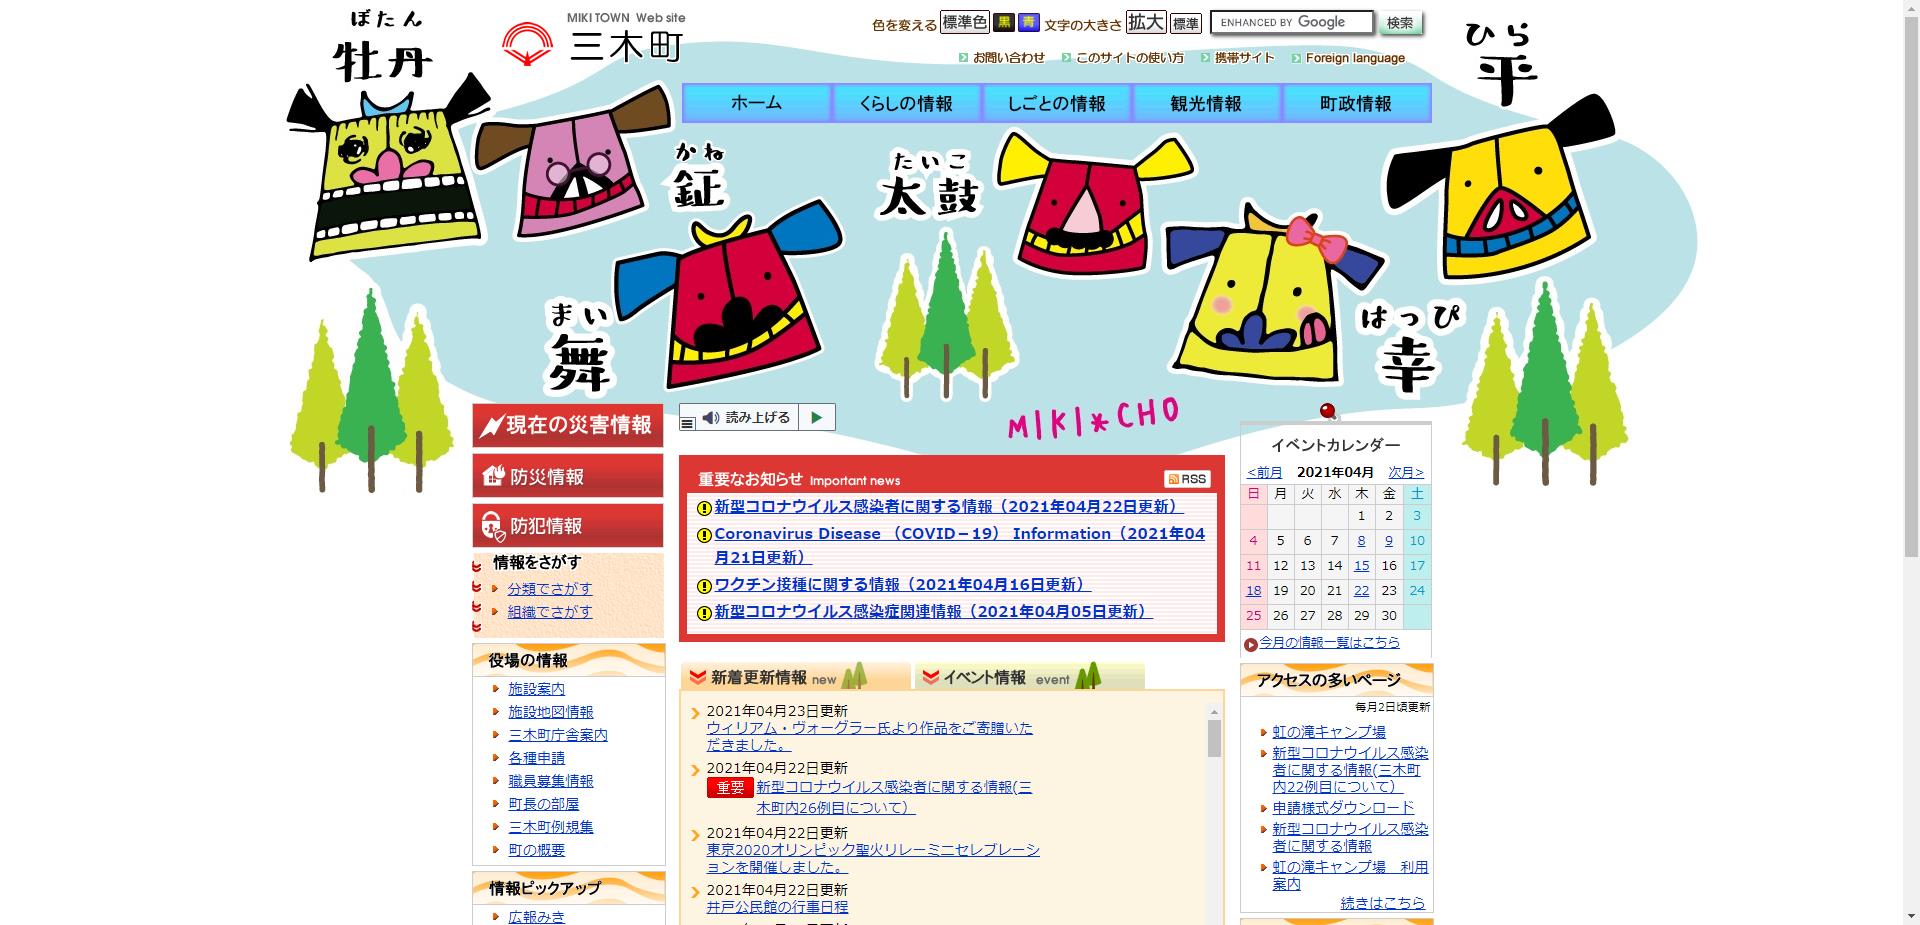Image resolution: width=1920 pixels, height=925 pixels.
Task: Go to next month in calendar
Action: pos(1405,472)
